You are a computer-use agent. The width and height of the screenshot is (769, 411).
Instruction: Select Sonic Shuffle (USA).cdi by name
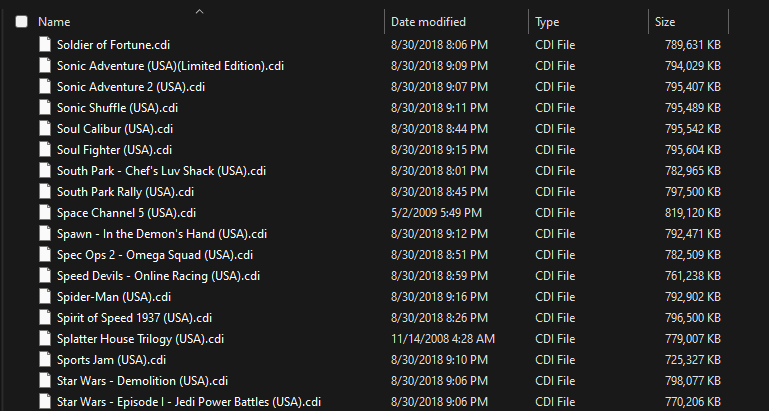coord(117,108)
